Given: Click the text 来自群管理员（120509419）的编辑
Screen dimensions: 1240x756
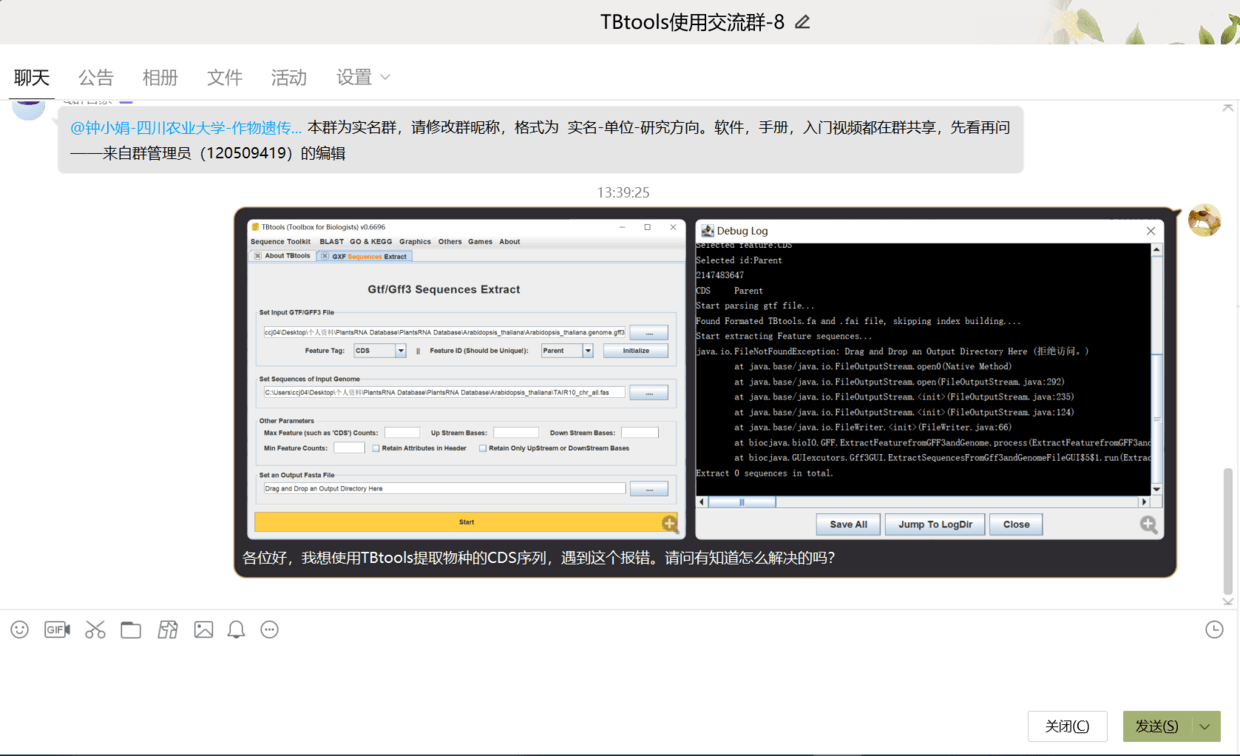Looking at the screenshot, I should [x=224, y=154].
